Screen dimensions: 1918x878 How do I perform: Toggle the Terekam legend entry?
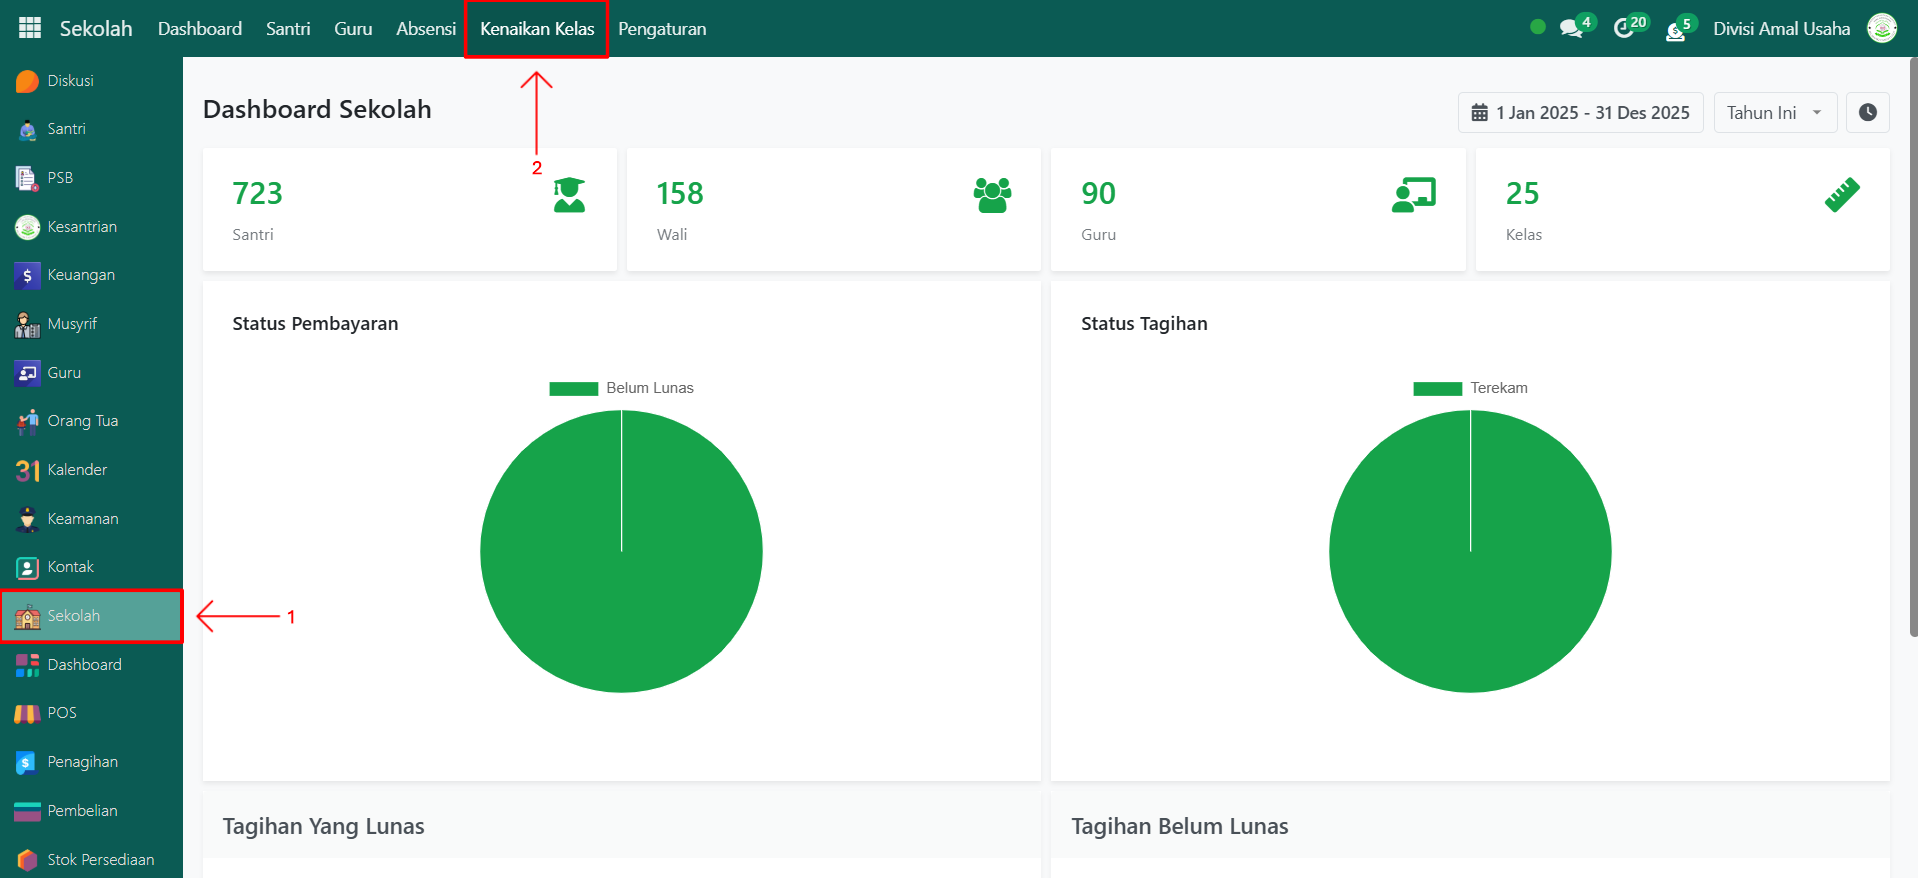pyautogui.click(x=1470, y=388)
